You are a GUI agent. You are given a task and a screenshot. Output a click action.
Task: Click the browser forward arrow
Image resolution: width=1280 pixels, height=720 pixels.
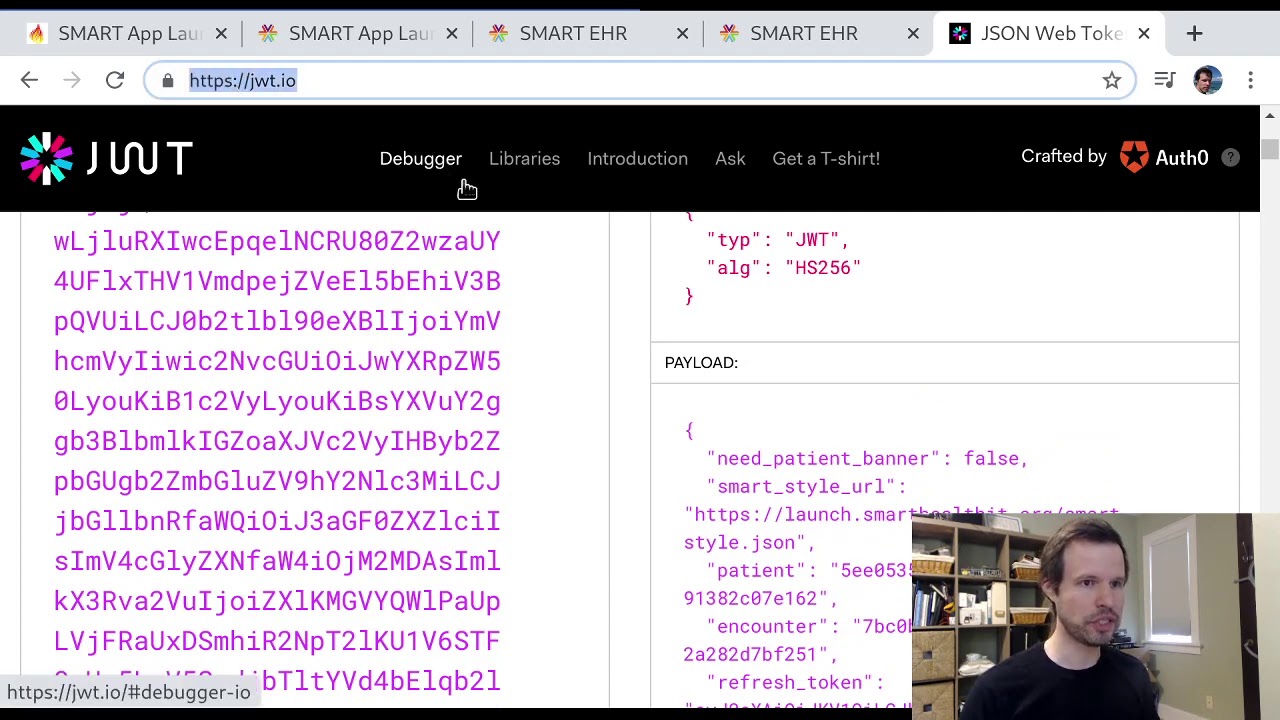click(x=72, y=80)
